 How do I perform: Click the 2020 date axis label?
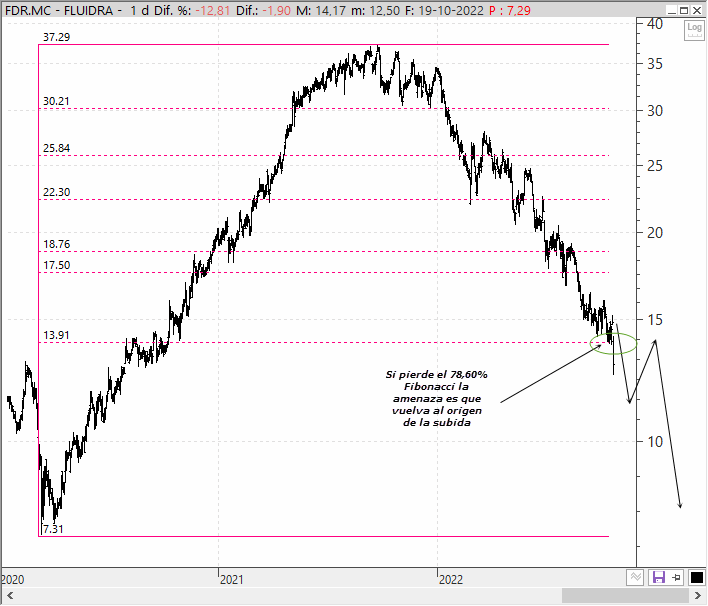tap(13, 579)
